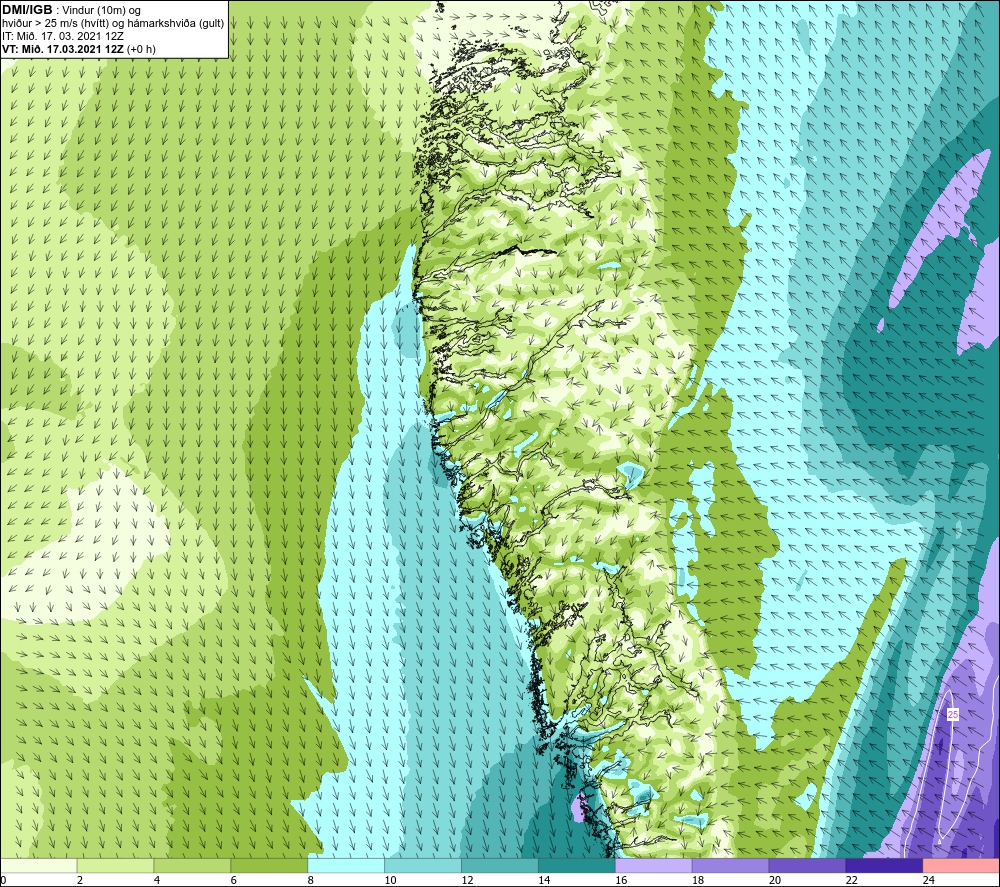Click the legend tick label '8'
1000x887 pixels.
(311, 880)
